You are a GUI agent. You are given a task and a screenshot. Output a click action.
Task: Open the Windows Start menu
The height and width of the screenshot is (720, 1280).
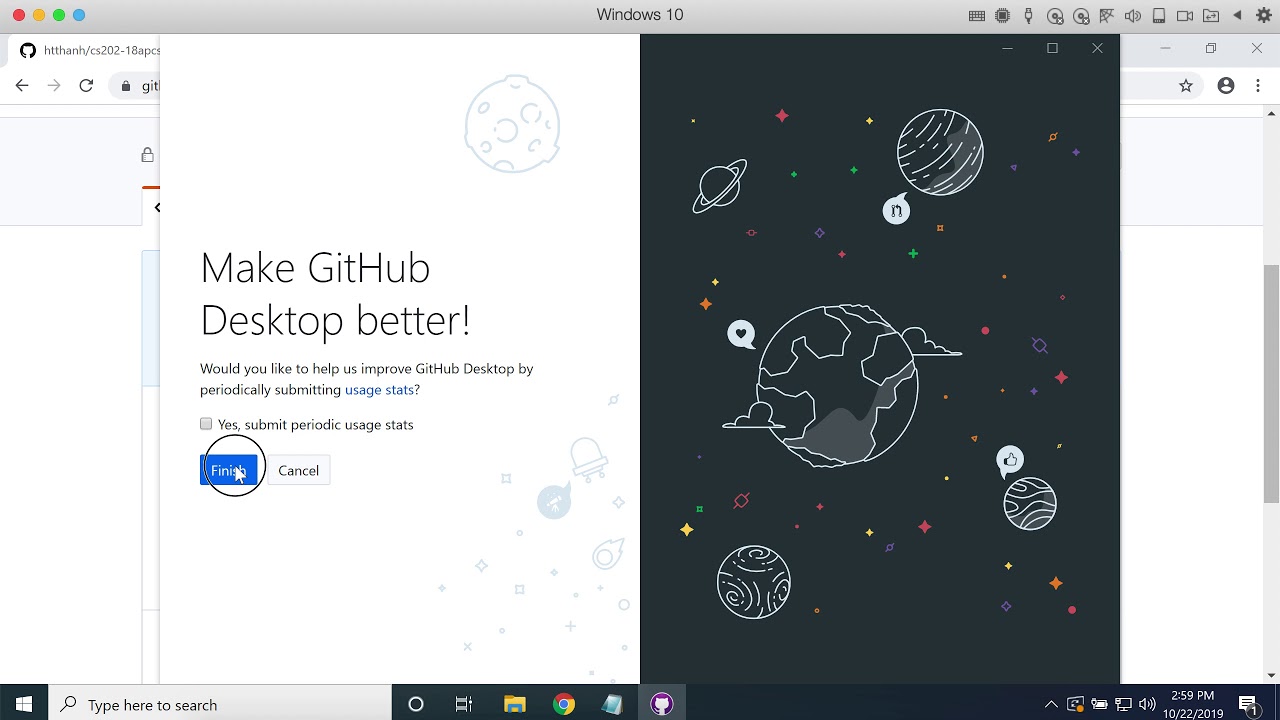pyautogui.click(x=24, y=704)
